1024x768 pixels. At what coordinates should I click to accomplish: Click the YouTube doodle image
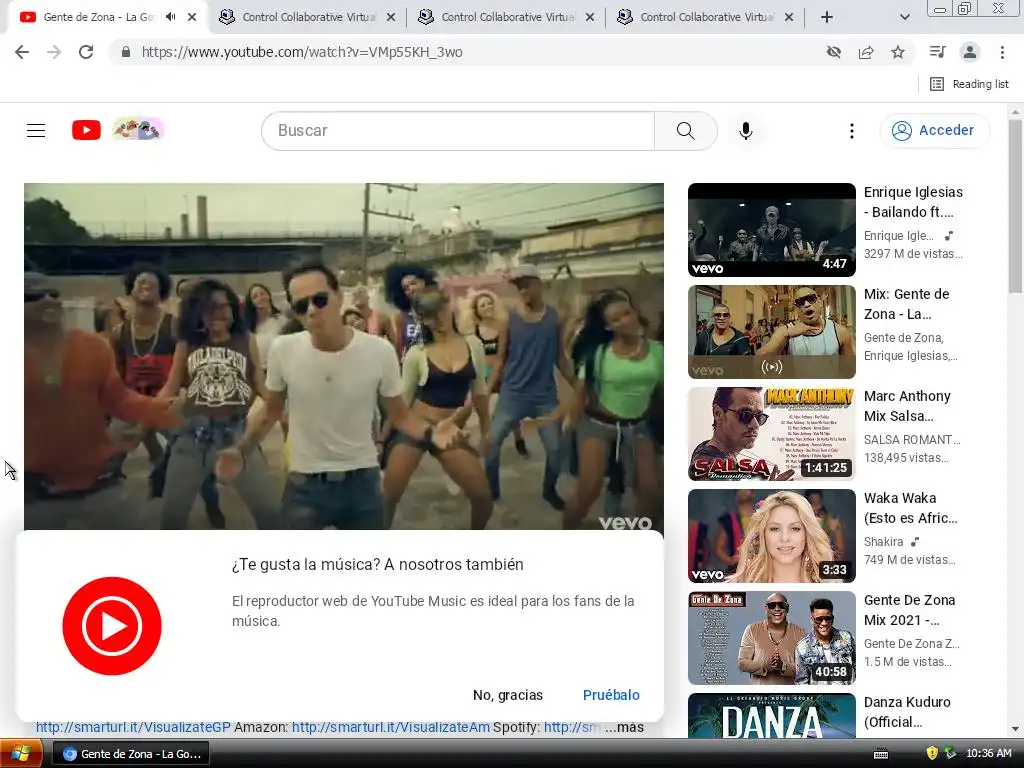pos(137,129)
